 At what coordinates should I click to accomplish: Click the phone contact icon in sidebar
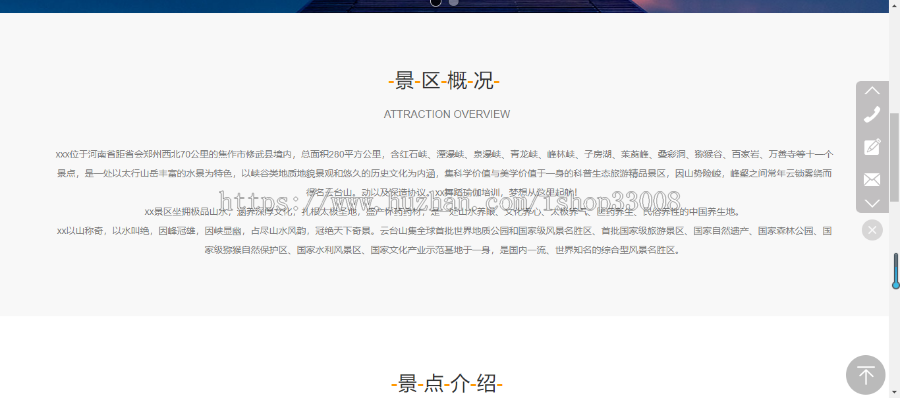click(872, 114)
